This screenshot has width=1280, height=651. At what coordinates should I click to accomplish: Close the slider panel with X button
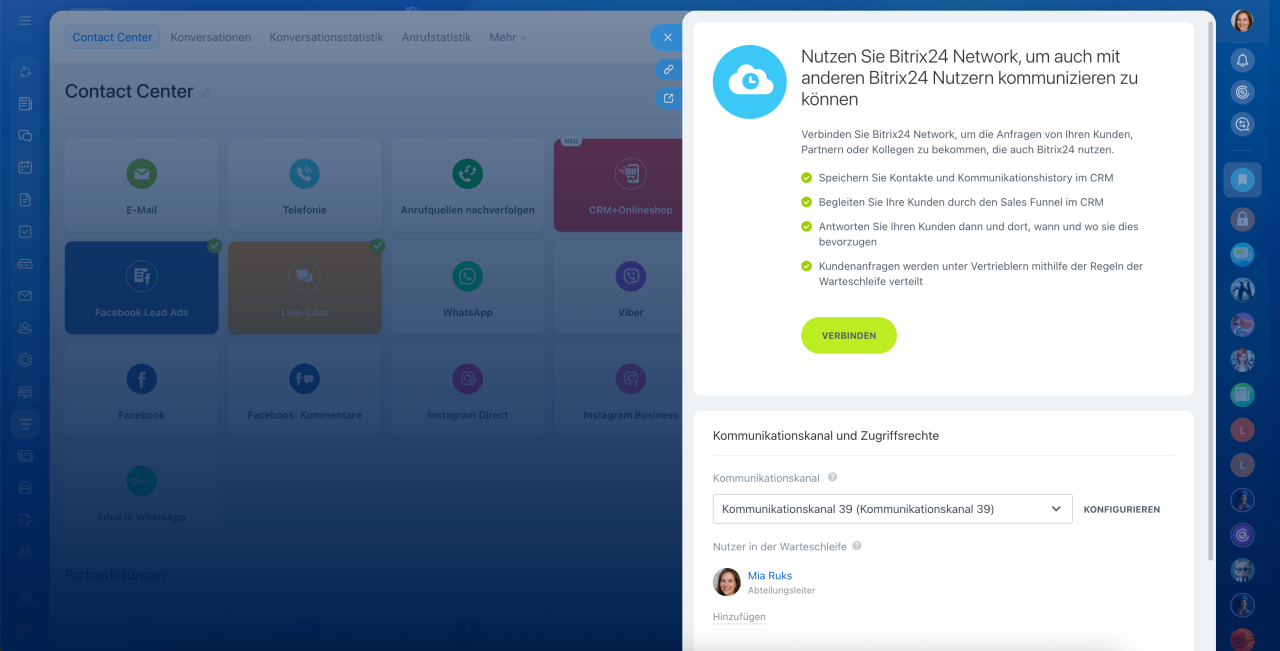pyautogui.click(x=667, y=37)
